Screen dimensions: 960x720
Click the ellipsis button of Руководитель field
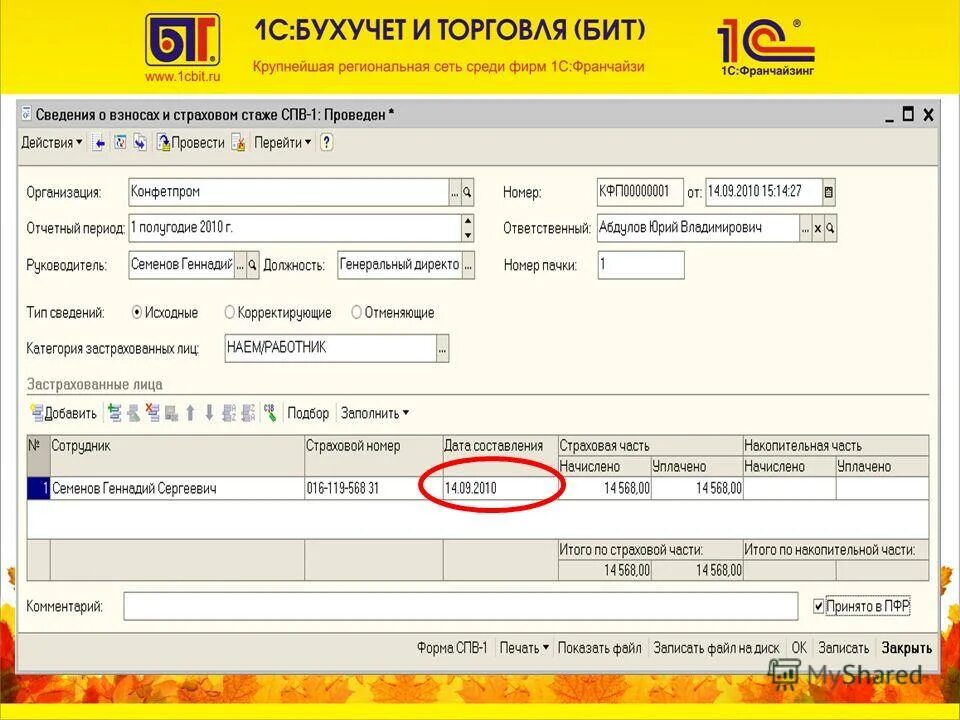click(240, 265)
